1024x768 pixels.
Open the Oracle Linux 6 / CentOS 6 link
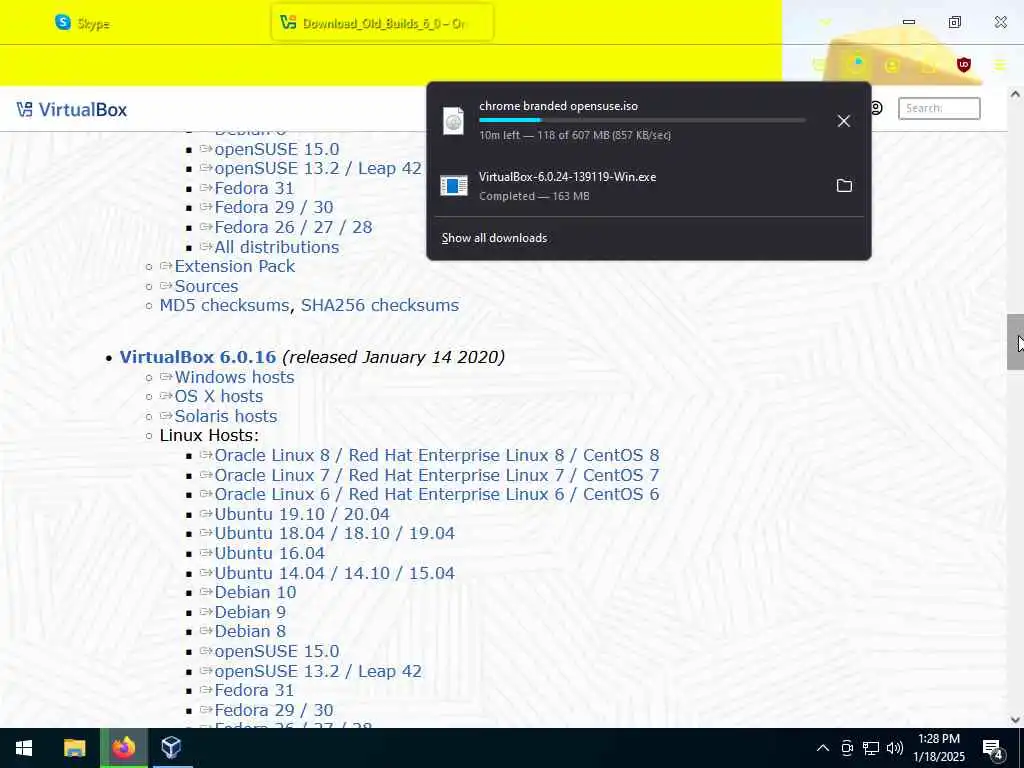pos(437,494)
